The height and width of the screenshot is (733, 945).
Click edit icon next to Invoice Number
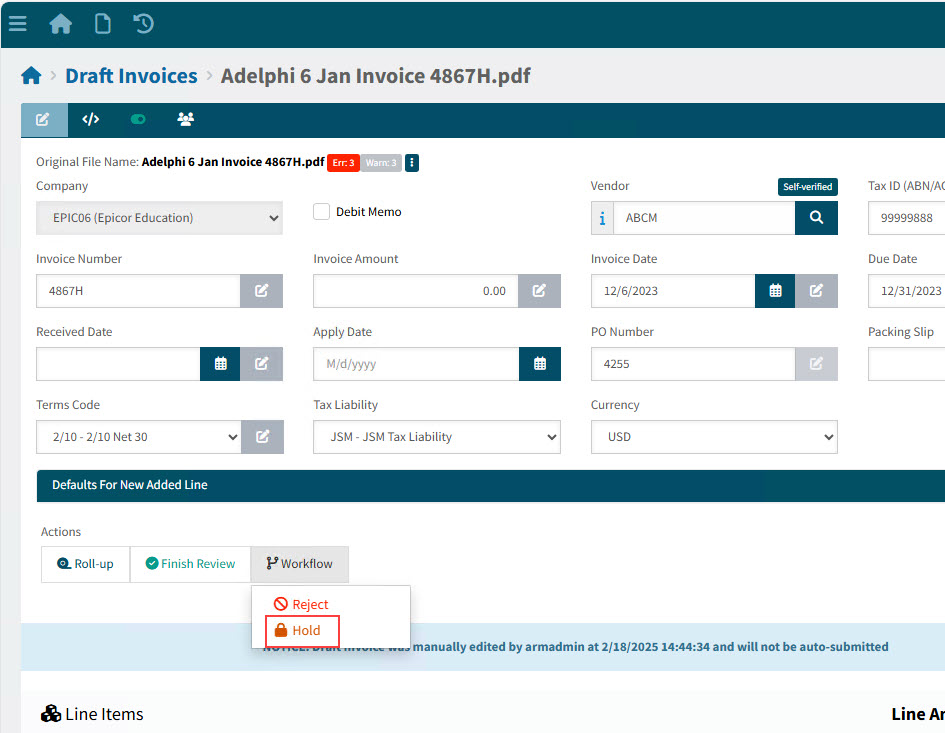[261, 291]
